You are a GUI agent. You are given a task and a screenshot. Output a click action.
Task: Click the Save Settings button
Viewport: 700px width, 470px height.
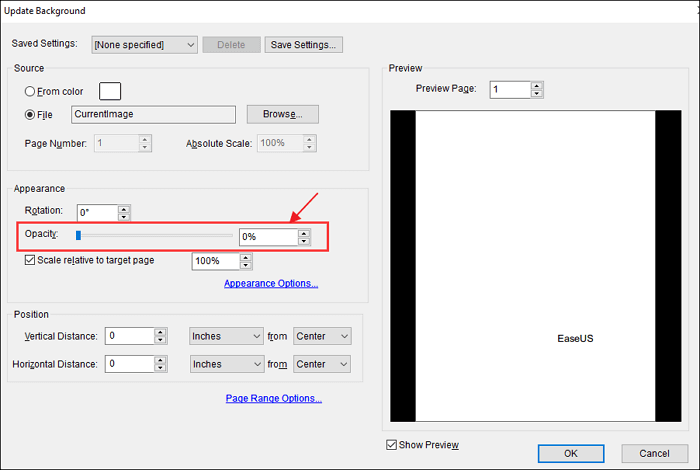[x=304, y=45]
